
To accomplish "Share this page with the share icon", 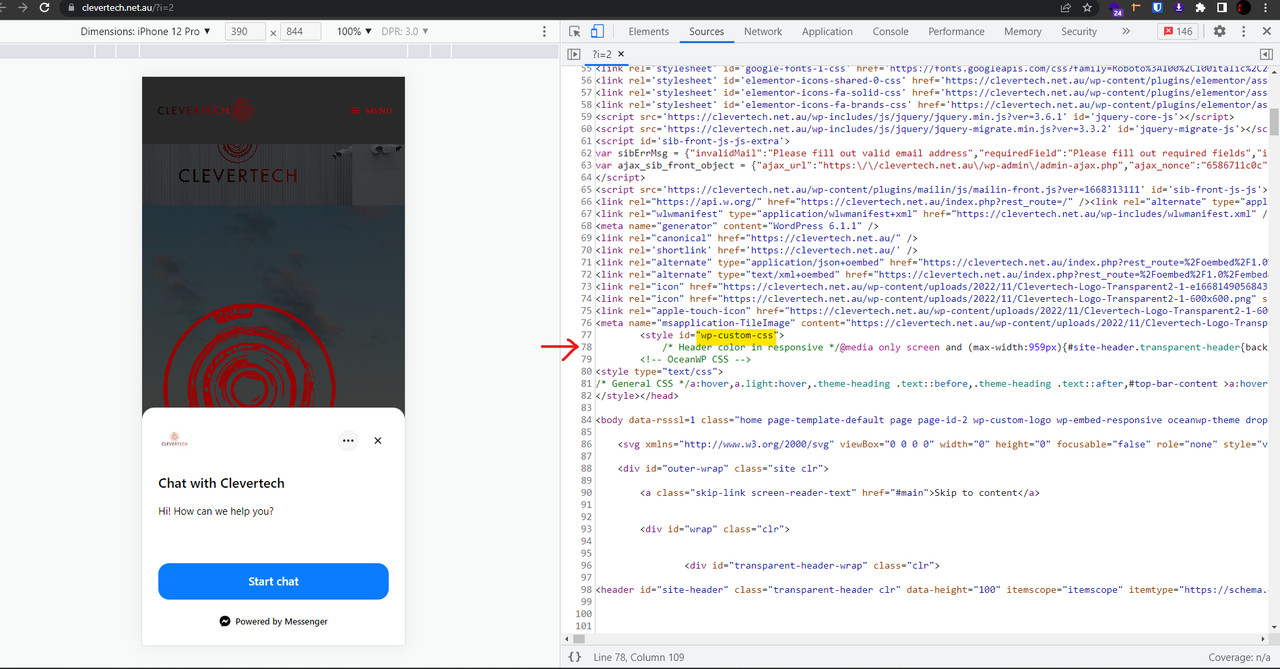I will (x=1066, y=7).
